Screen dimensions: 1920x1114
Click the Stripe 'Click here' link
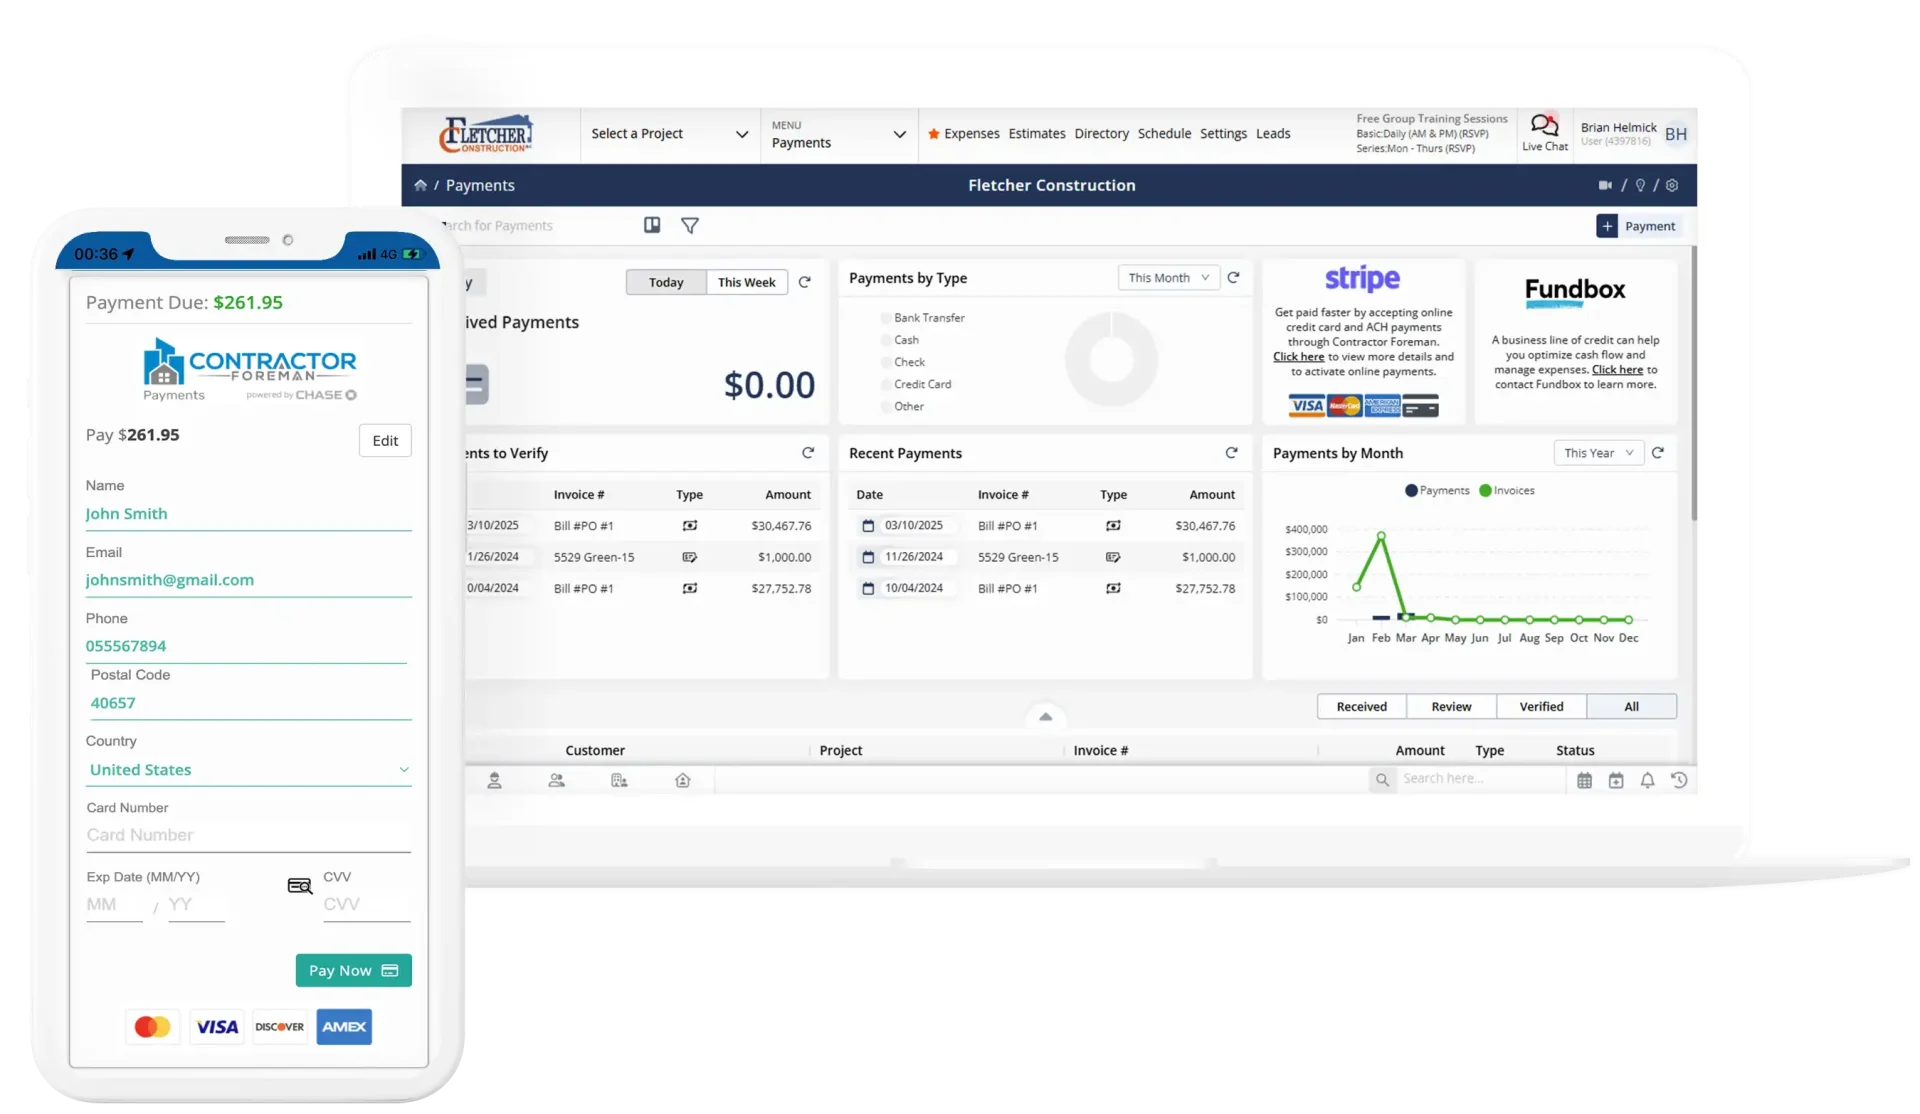pyautogui.click(x=1298, y=357)
